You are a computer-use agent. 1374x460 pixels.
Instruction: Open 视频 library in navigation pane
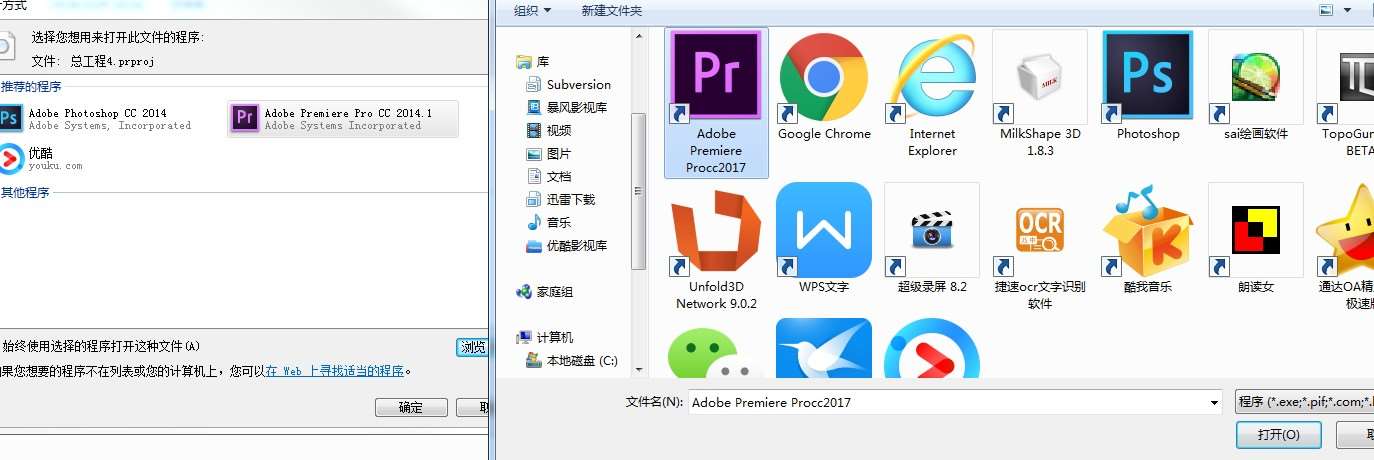point(549,131)
